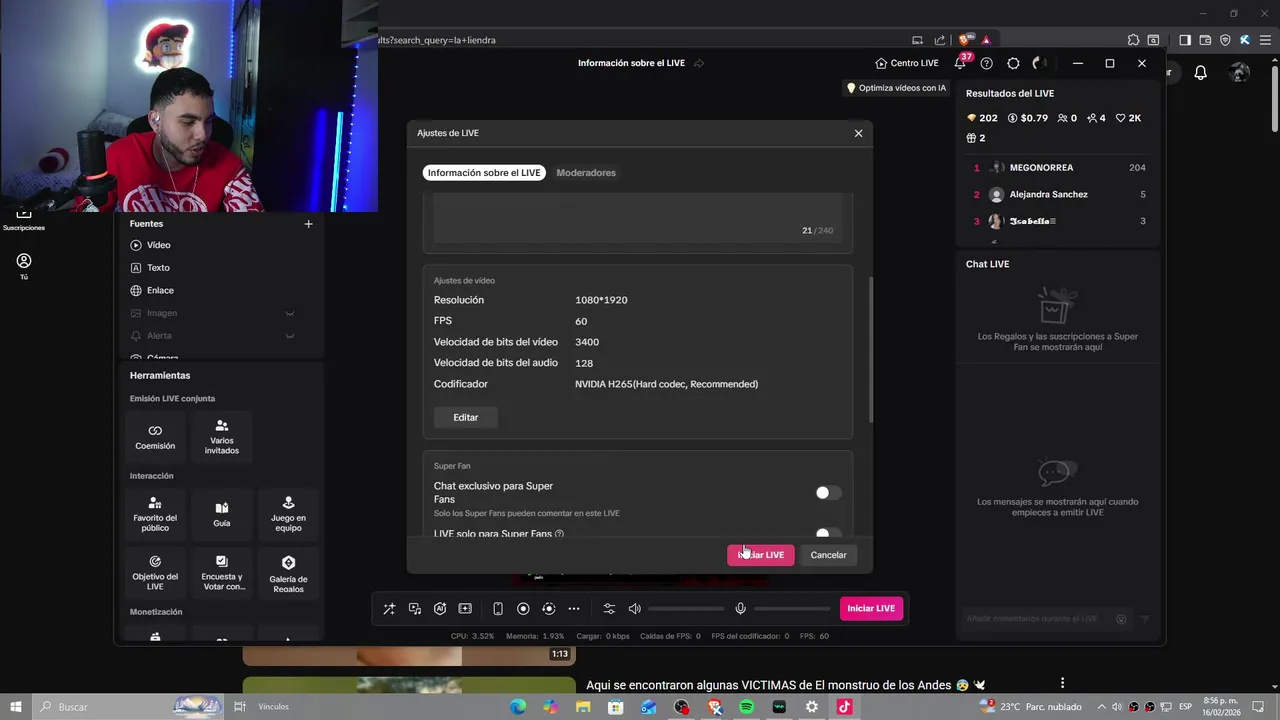Viewport: 1280px width, 720px height.
Task: Start recording with the record icon
Action: tap(523, 608)
